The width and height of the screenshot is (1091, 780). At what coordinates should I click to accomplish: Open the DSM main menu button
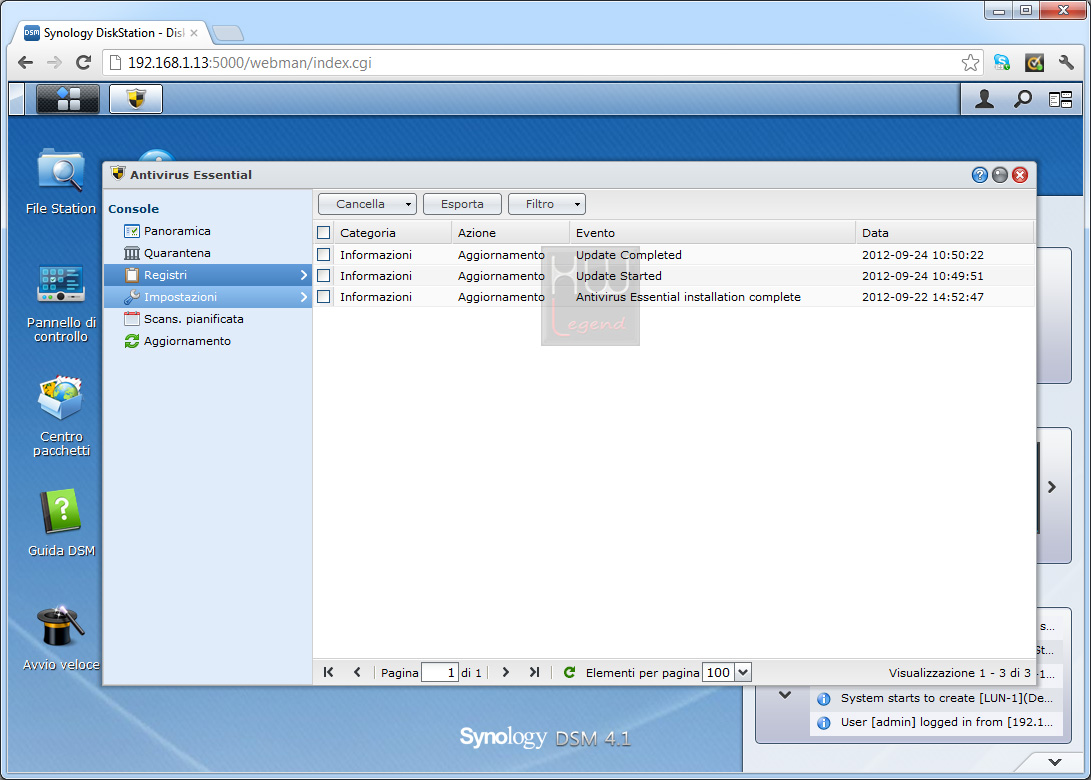pos(67,99)
